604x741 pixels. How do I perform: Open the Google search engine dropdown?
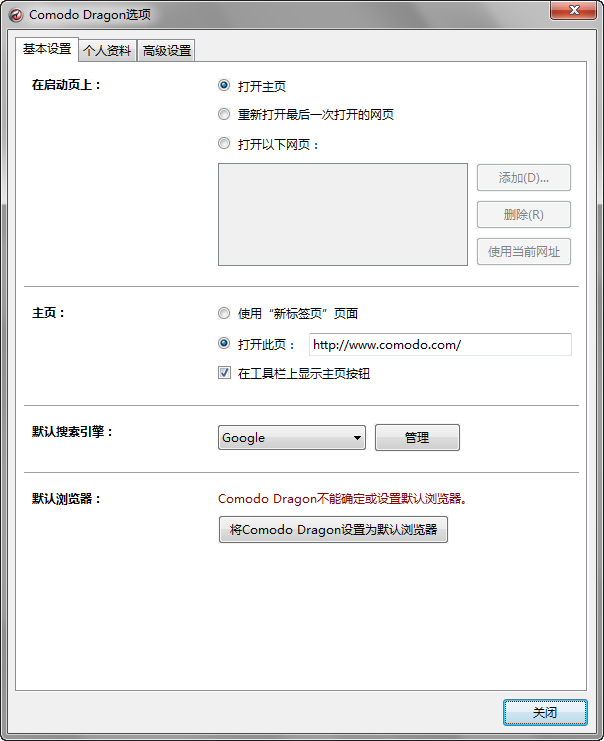(292, 438)
